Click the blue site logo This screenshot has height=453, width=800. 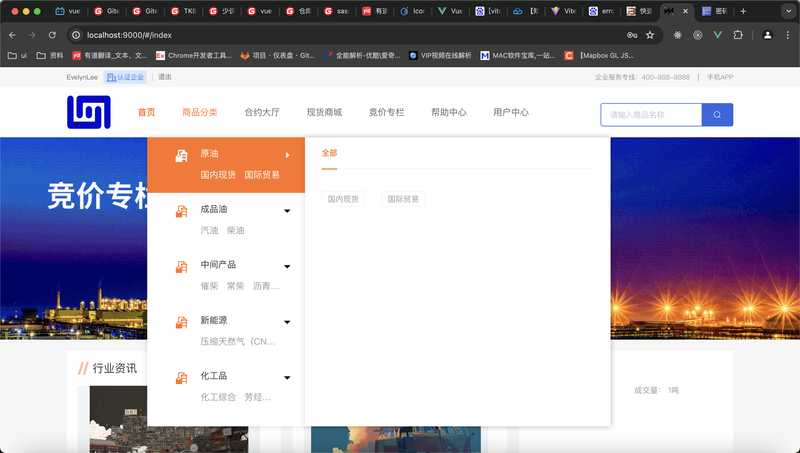coord(88,112)
